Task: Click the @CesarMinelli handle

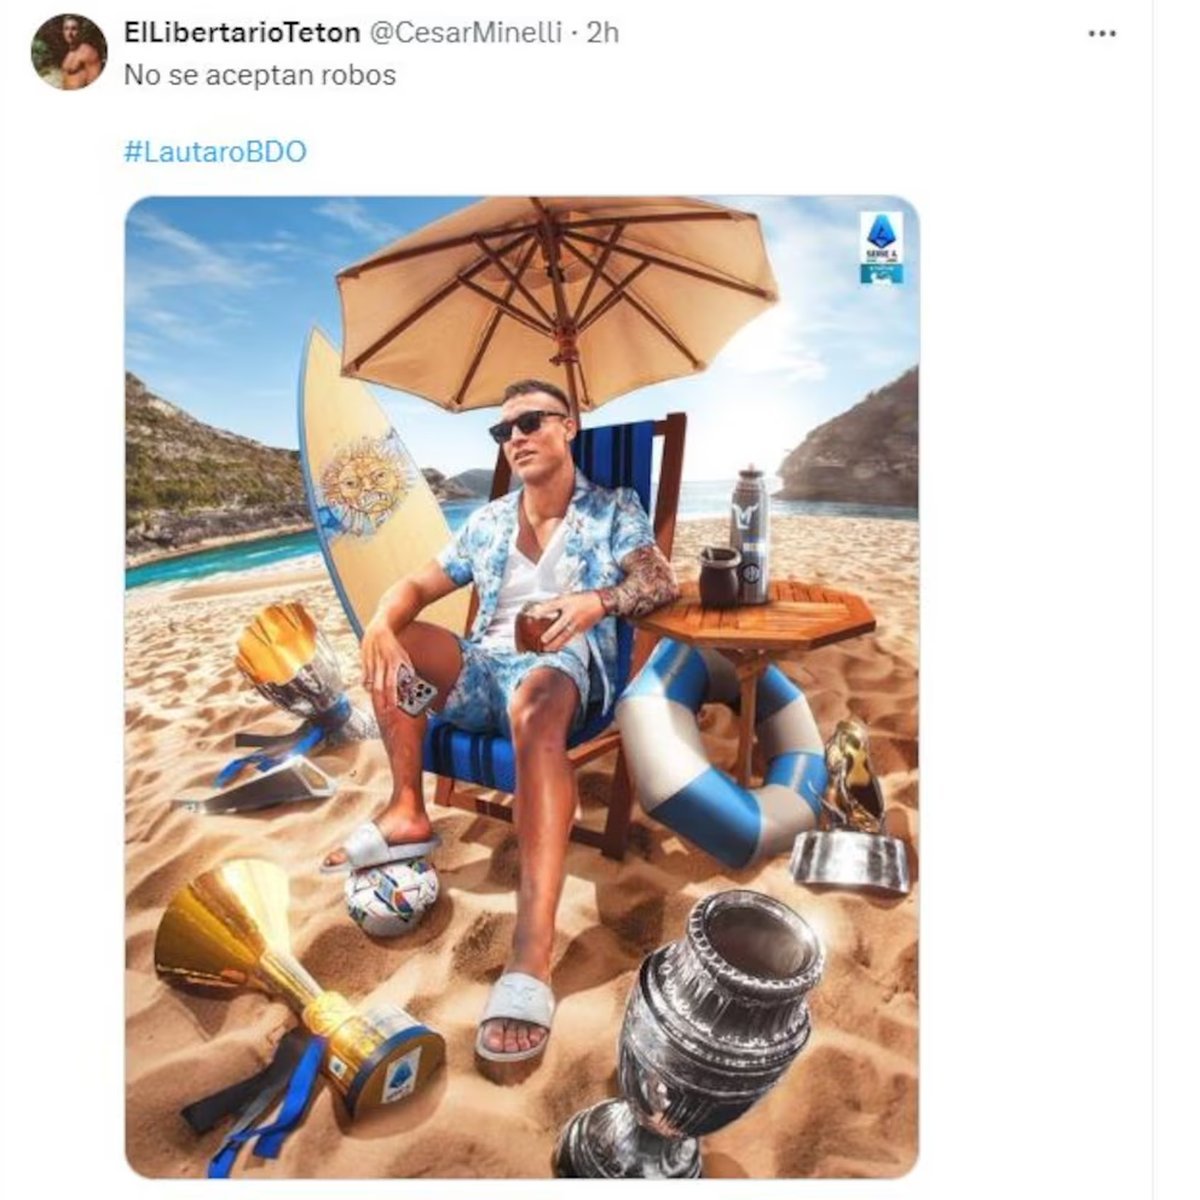Action: (x=465, y=33)
